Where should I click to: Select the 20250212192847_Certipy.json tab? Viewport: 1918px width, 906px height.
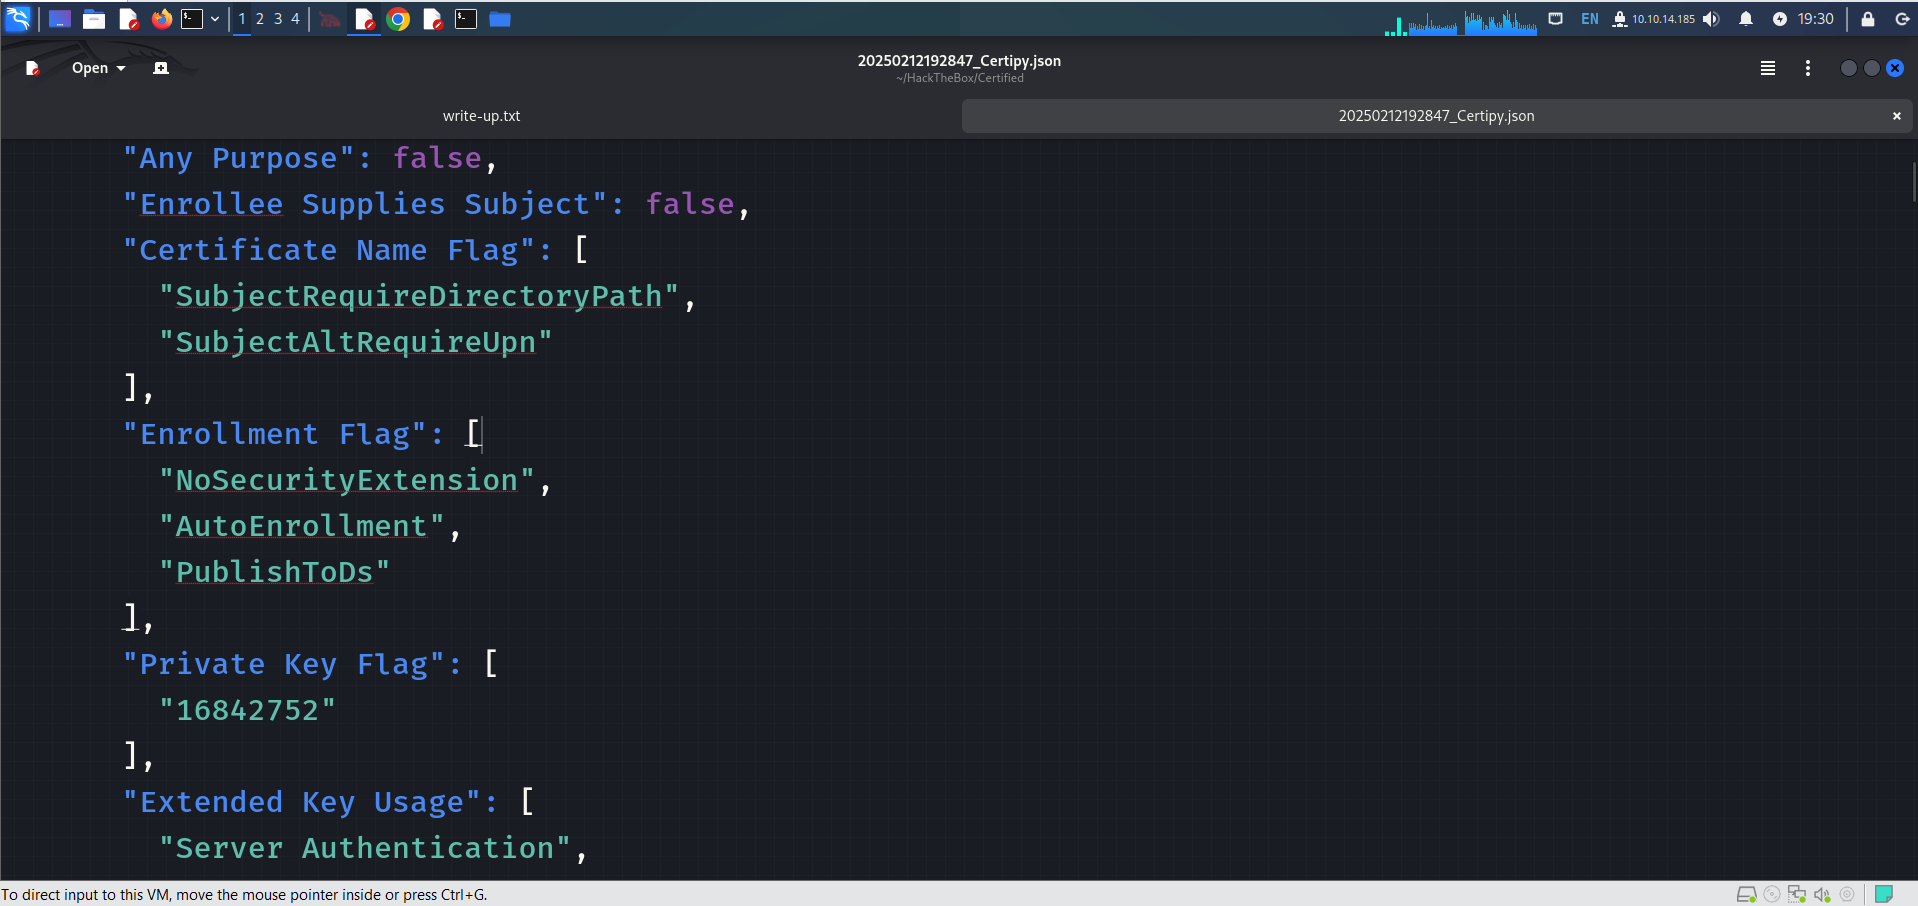(1435, 116)
